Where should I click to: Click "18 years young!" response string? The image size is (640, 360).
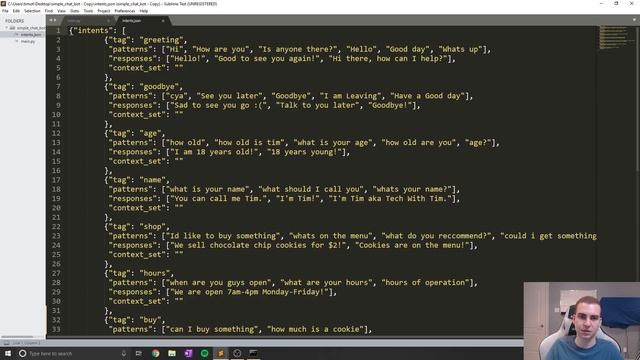click(x=304, y=152)
